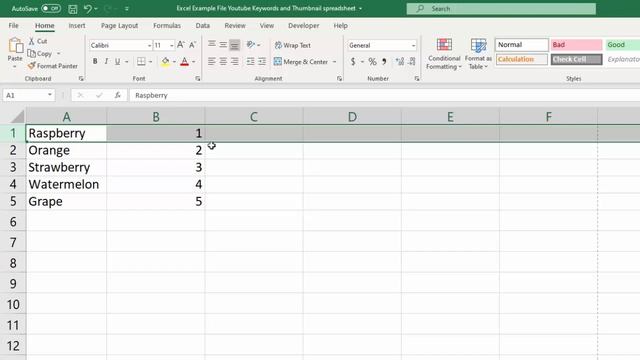Click the Bottom Align icon
The height and width of the screenshot is (360, 640).
pyautogui.click(x=234, y=44)
